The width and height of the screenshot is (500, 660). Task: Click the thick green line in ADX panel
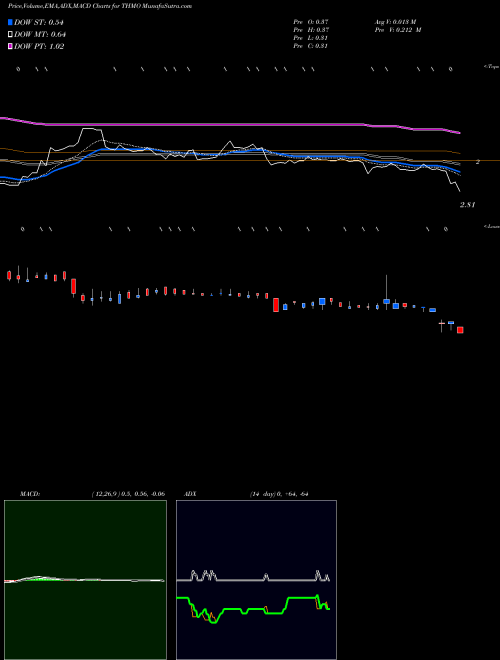pos(253,609)
